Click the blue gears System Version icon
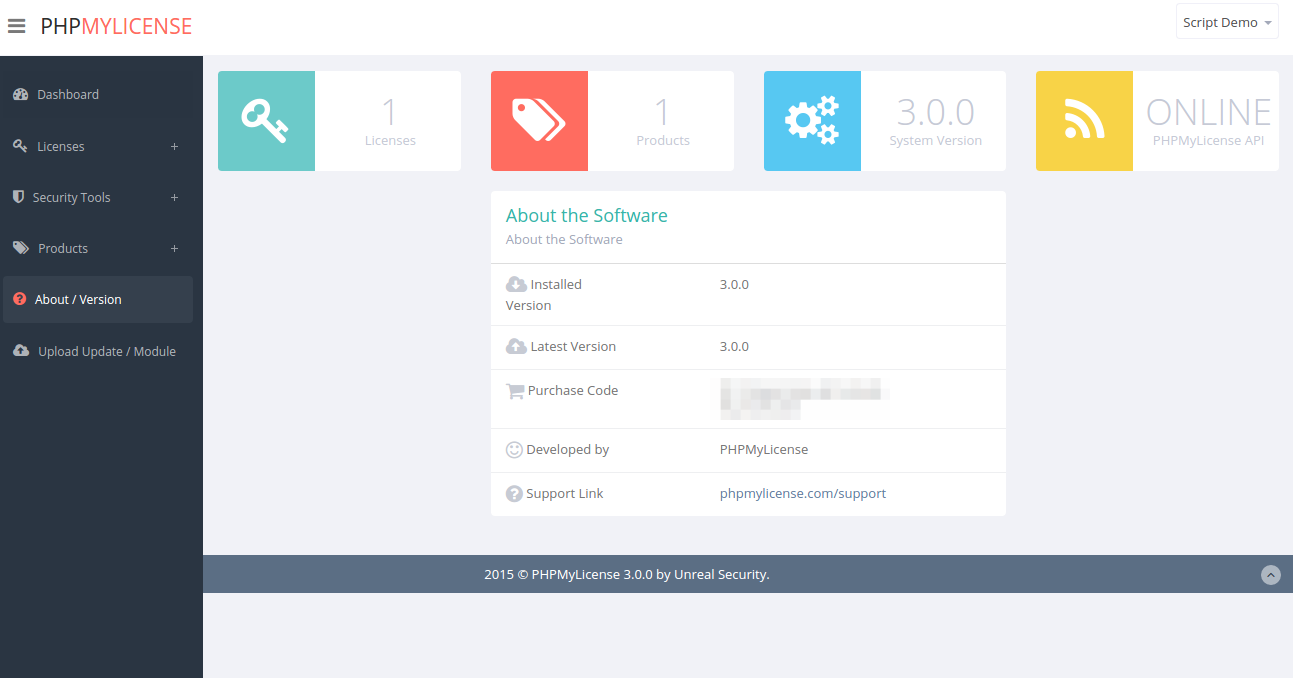 point(812,120)
